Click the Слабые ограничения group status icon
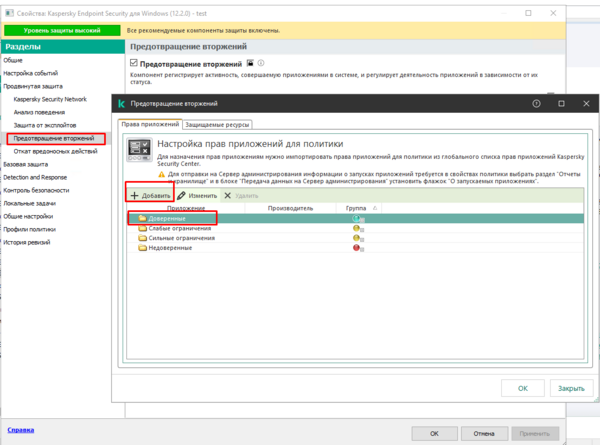Viewport: 600px width, 445px height. pyautogui.click(x=358, y=229)
